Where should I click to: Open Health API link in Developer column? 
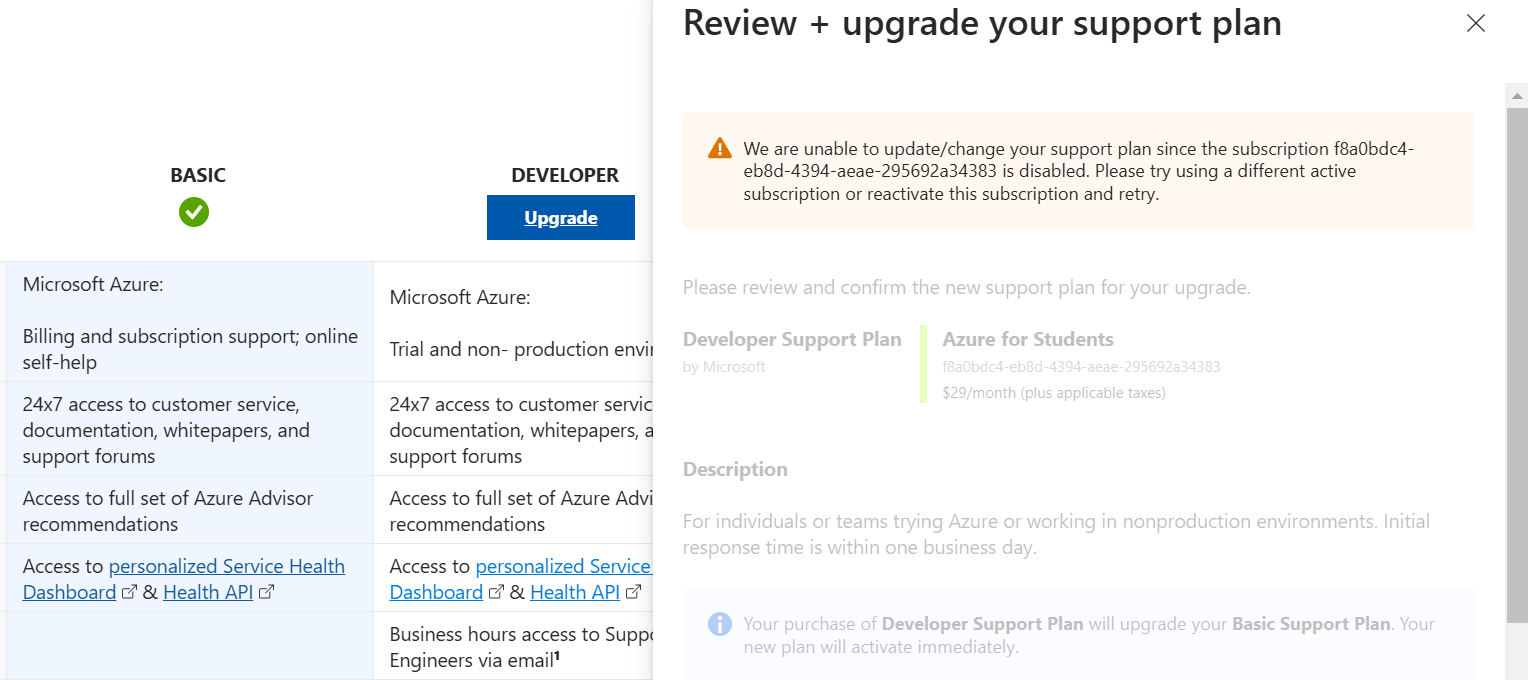(575, 592)
